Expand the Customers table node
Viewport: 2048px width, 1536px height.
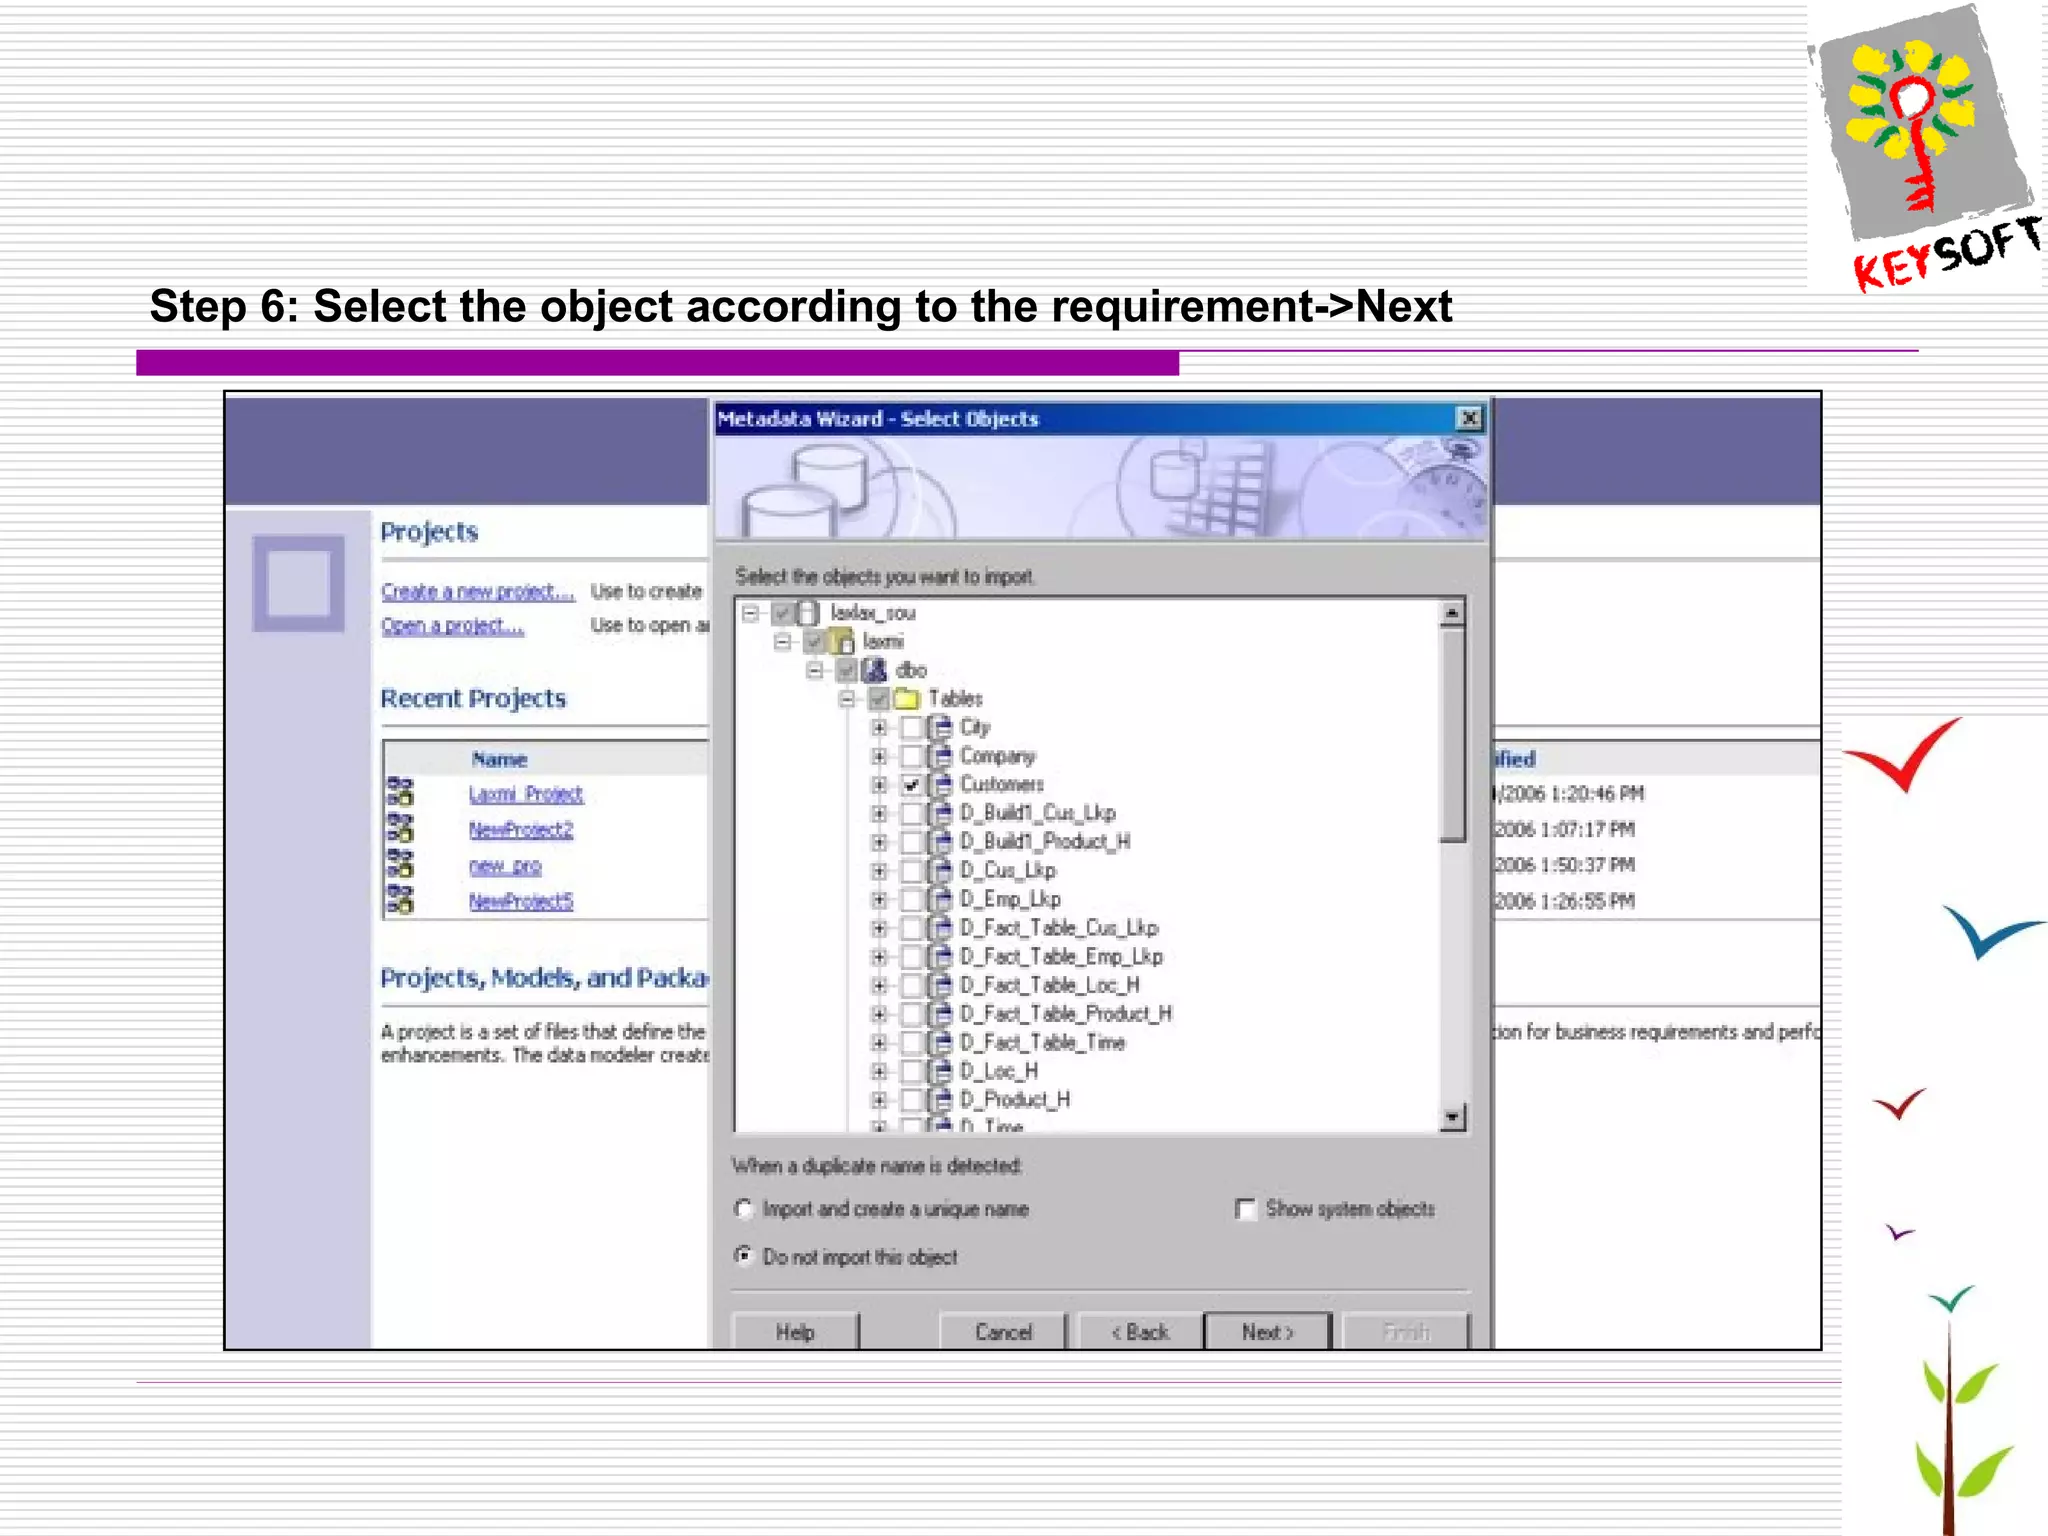879,784
